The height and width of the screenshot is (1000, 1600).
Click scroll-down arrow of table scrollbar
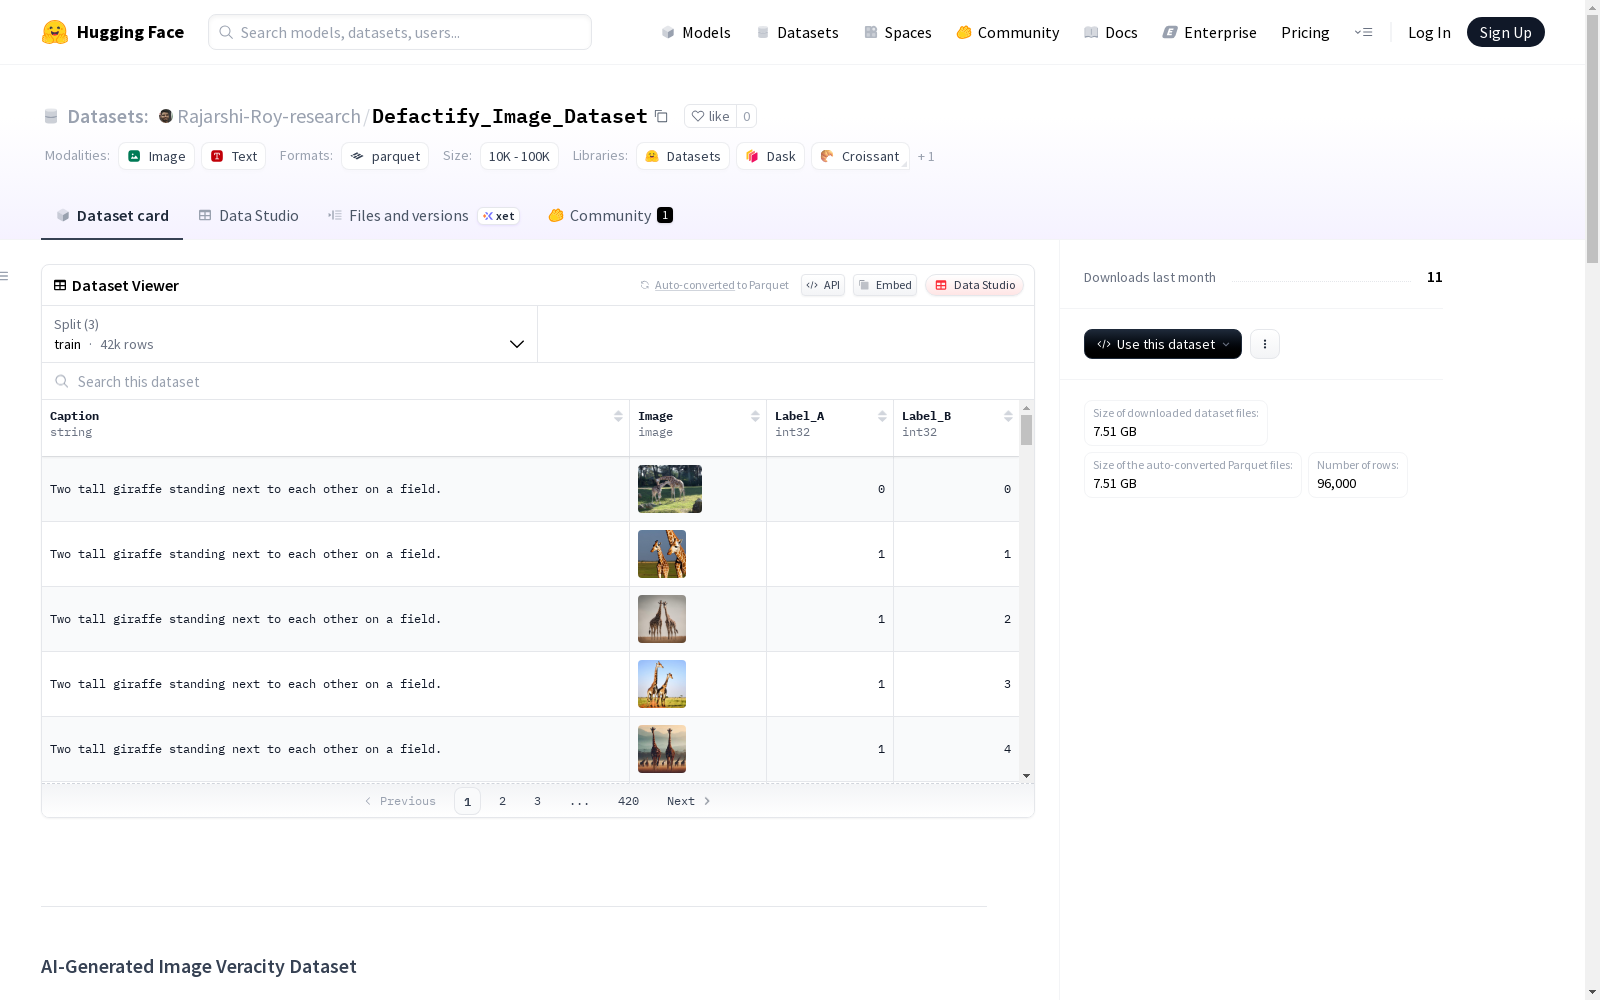[x=1026, y=776]
